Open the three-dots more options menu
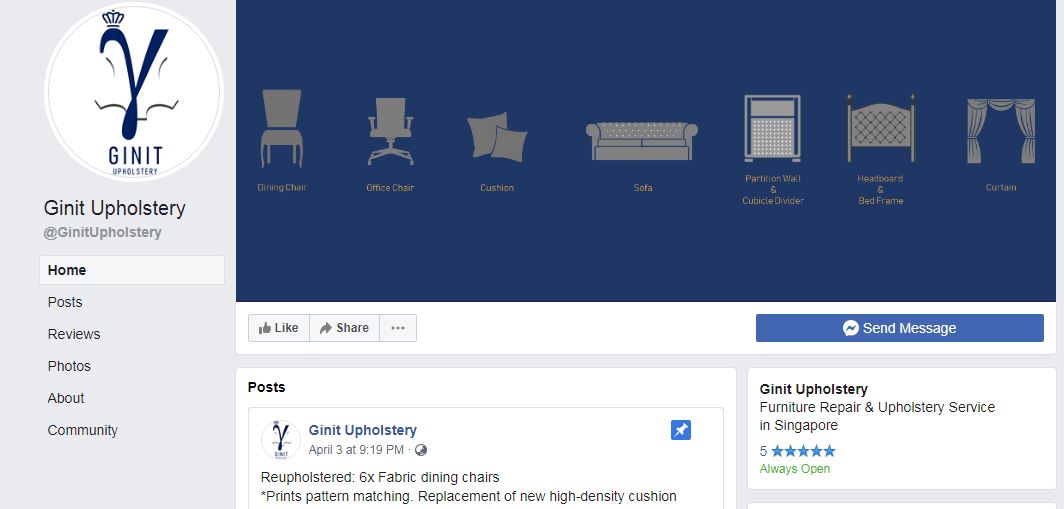Screen dimensions: 1064x509 398,328
